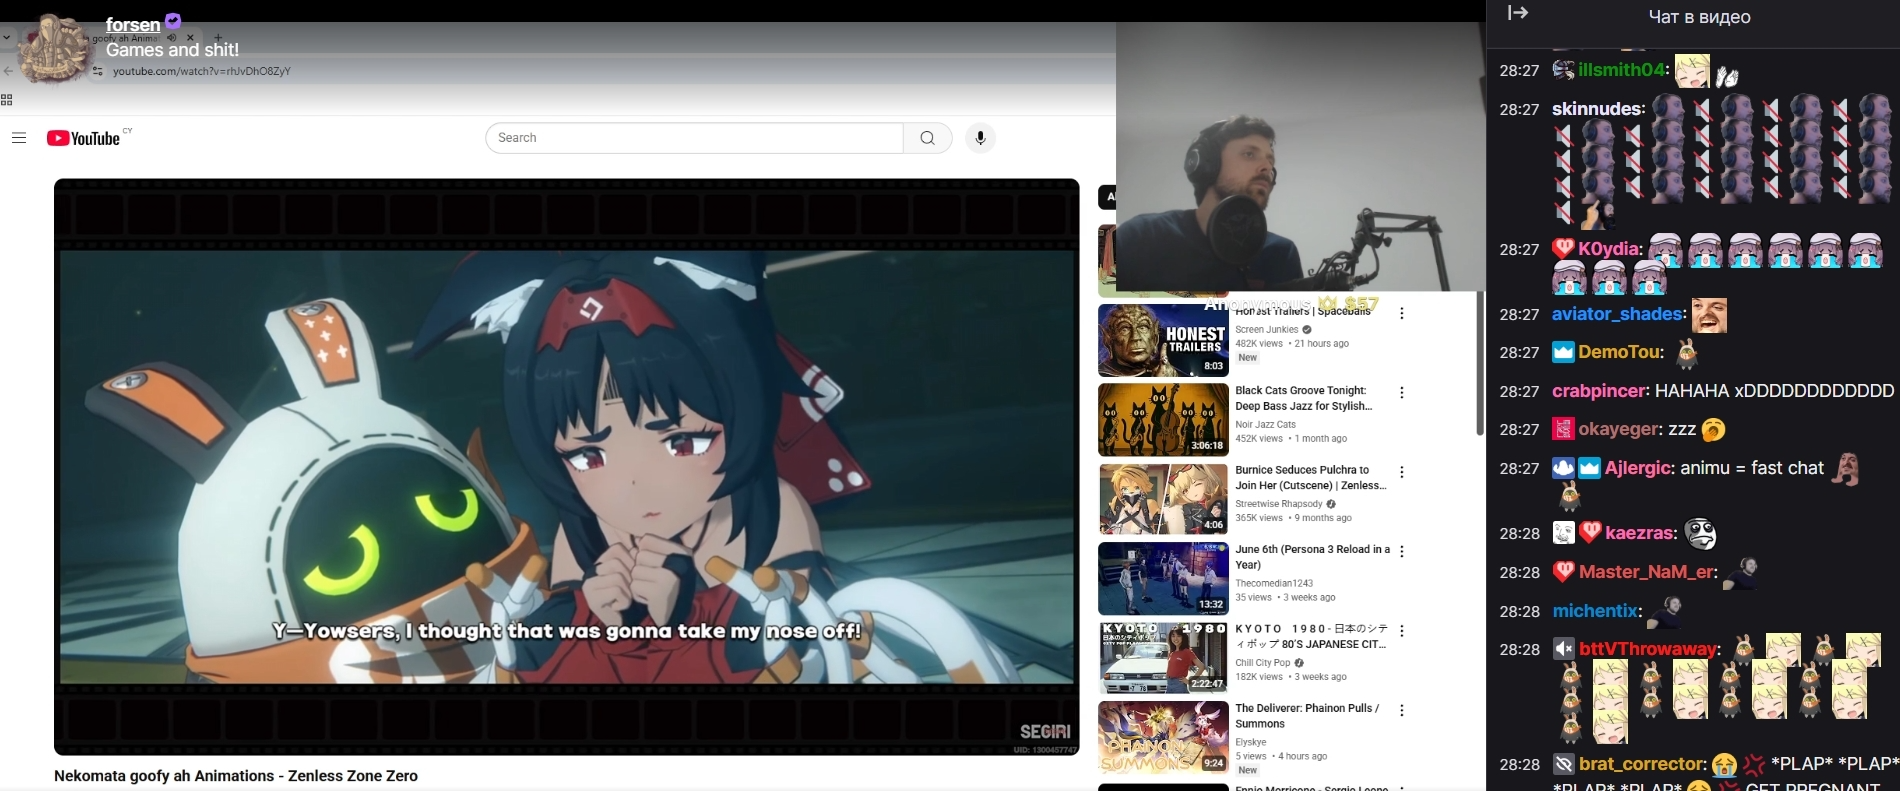Click 'Чат в видео' chat header
The width and height of the screenshot is (1900, 791).
(1699, 16)
